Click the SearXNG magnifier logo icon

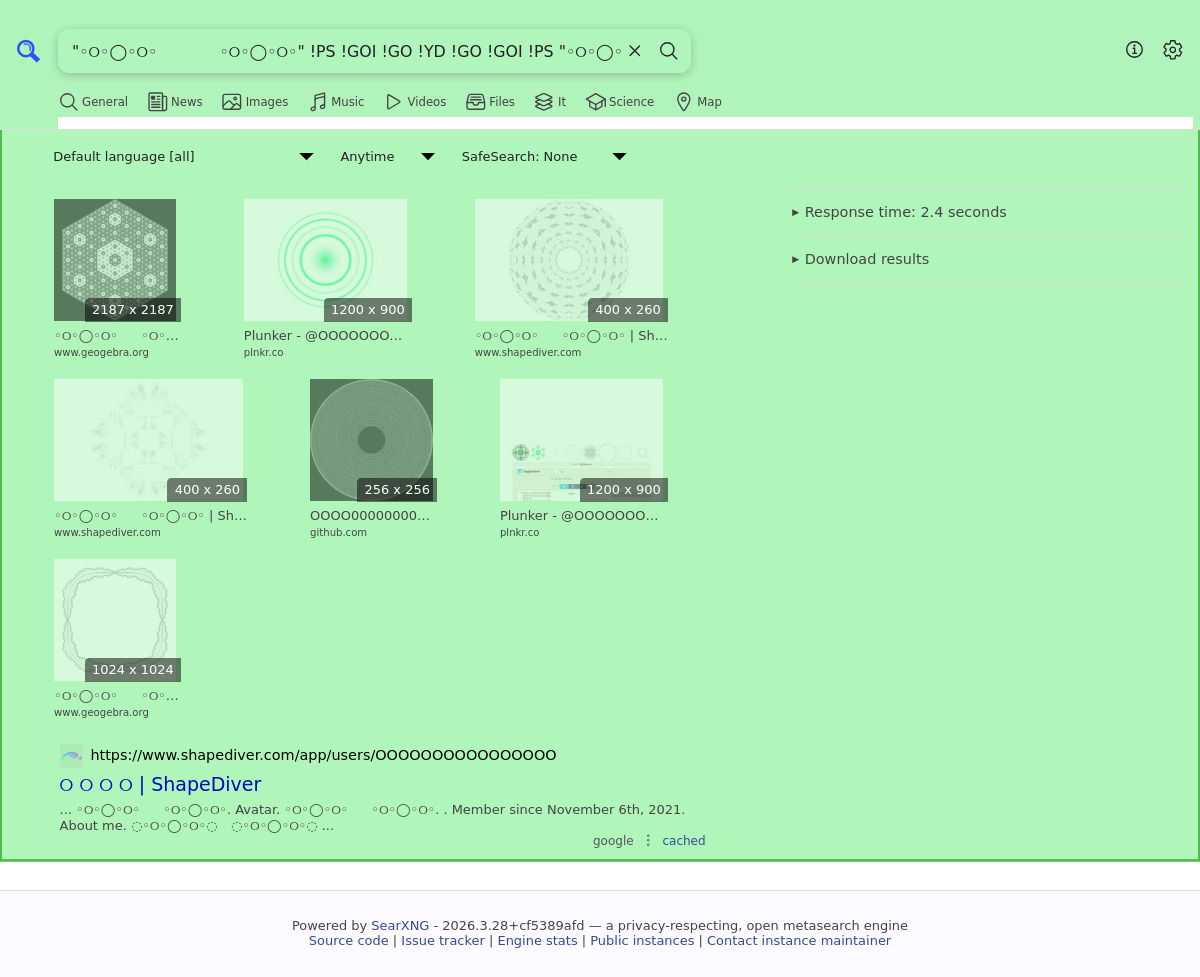pos(28,51)
